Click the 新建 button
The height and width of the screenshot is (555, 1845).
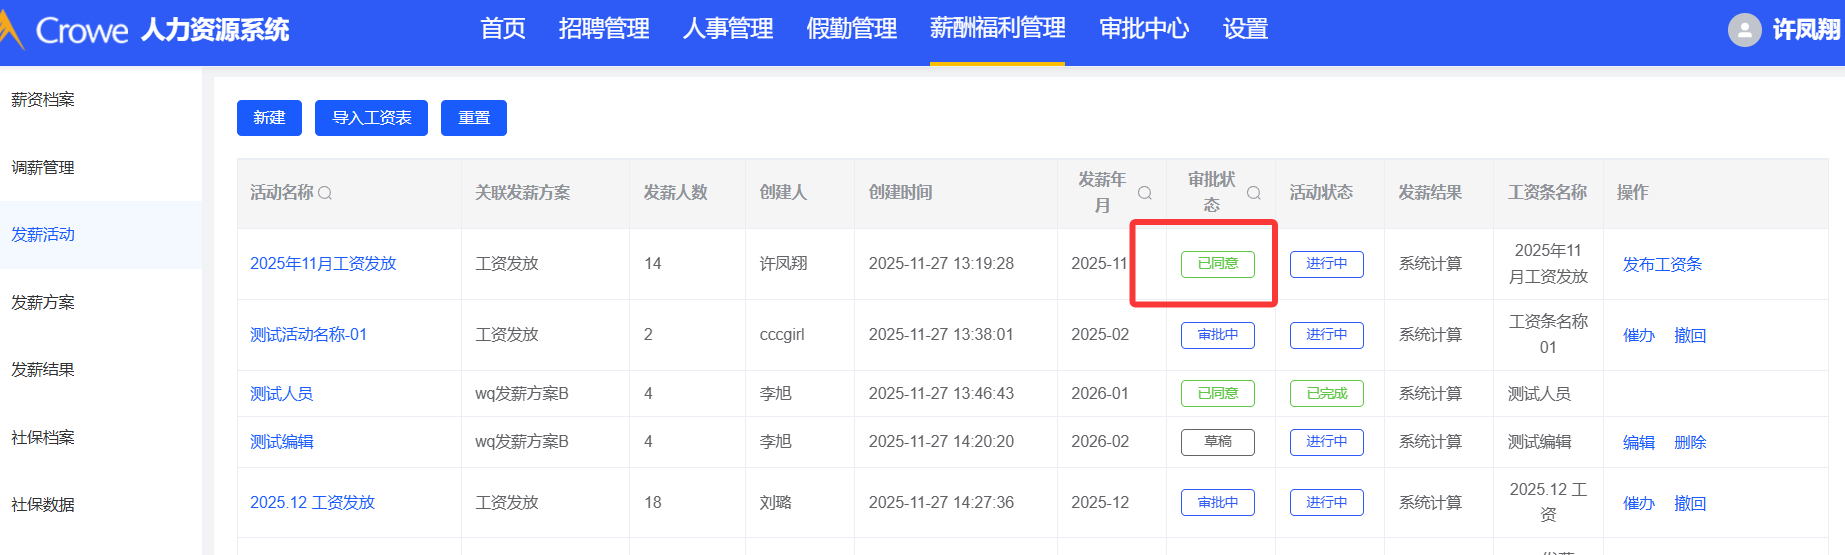269,118
